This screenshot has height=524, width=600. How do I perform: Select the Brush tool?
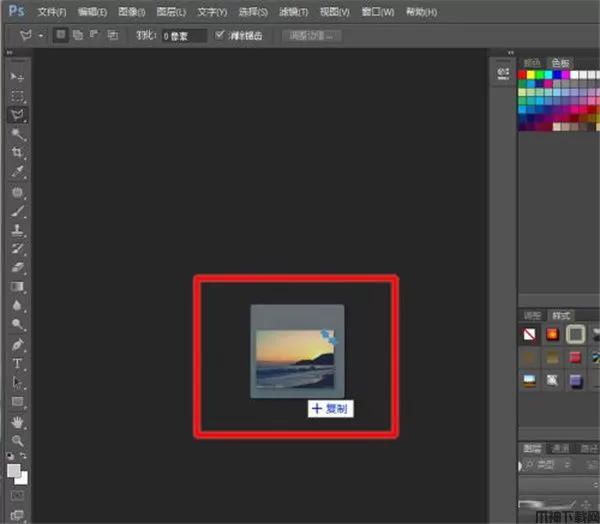point(17,211)
